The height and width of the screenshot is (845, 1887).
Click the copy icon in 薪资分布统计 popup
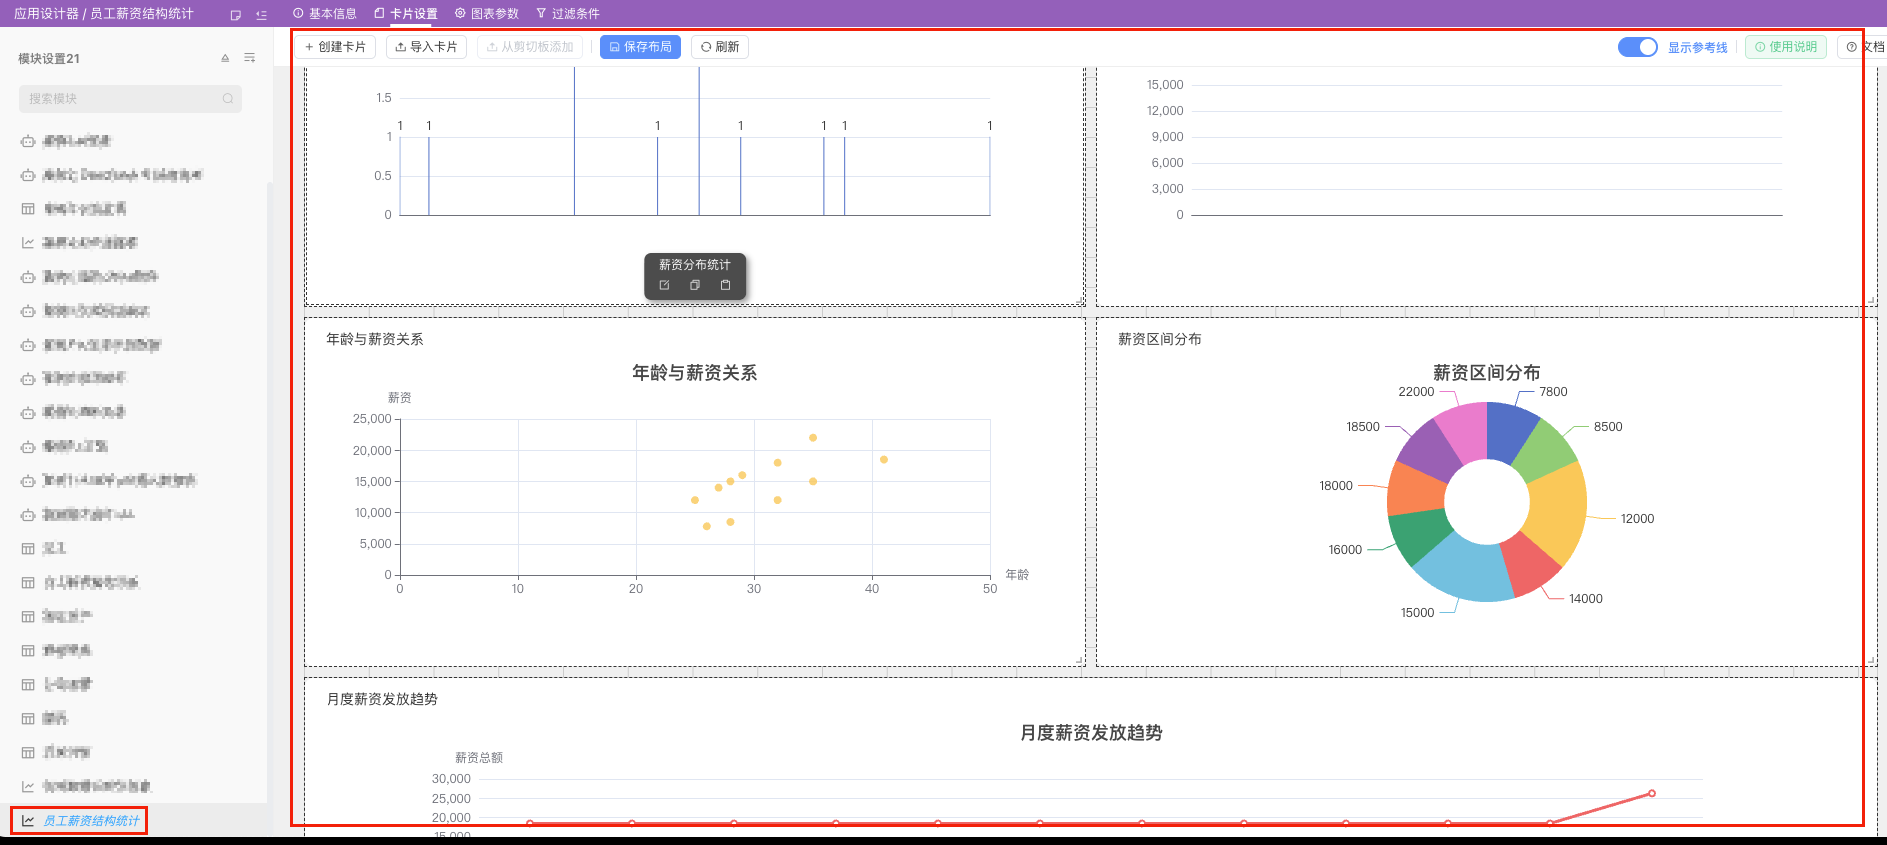coord(695,285)
